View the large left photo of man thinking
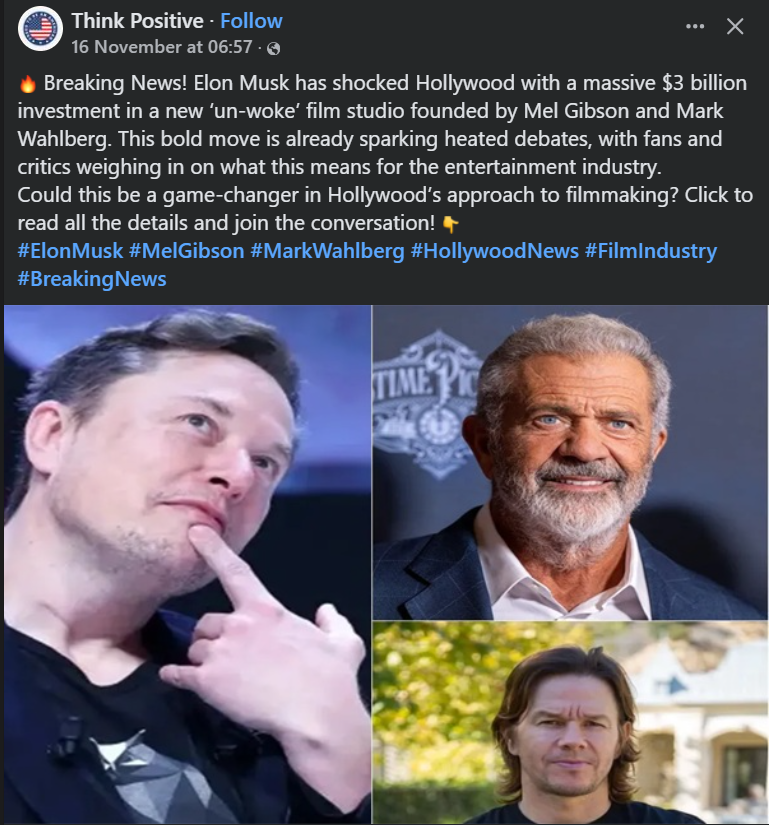The height and width of the screenshot is (825, 769). pyautogui.click(x=187, y=565)
